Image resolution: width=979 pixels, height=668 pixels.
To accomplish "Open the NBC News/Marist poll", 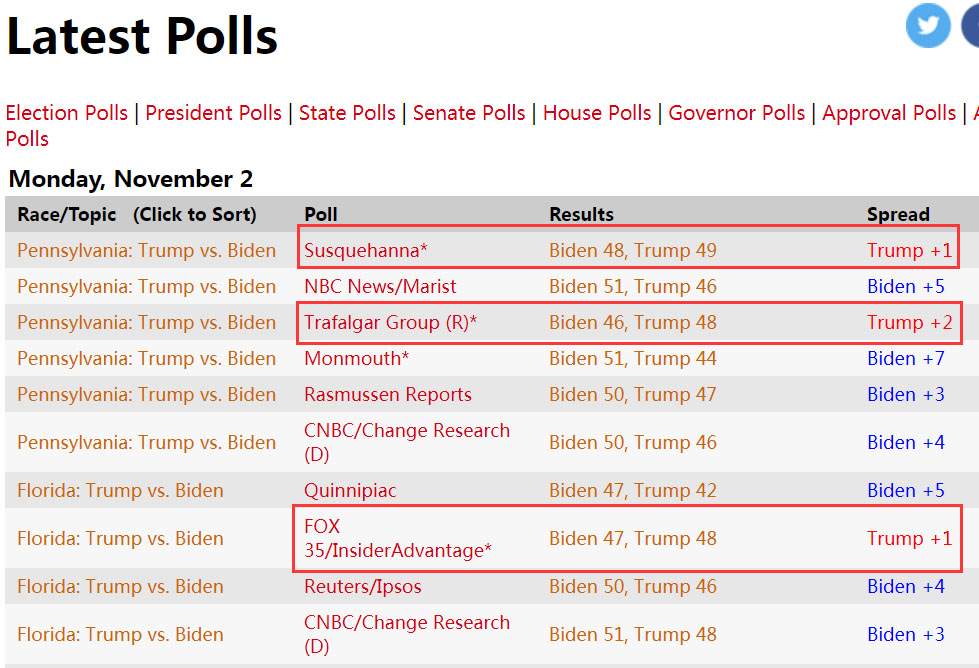I will click(380, 286).
